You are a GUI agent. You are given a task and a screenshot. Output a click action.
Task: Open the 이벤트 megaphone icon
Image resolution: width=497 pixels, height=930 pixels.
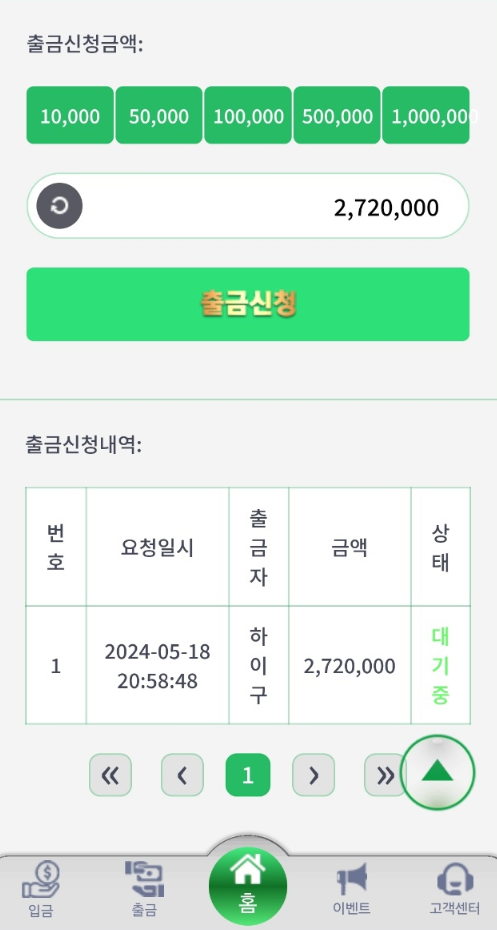pyautogui.click(x=352, y=888)
